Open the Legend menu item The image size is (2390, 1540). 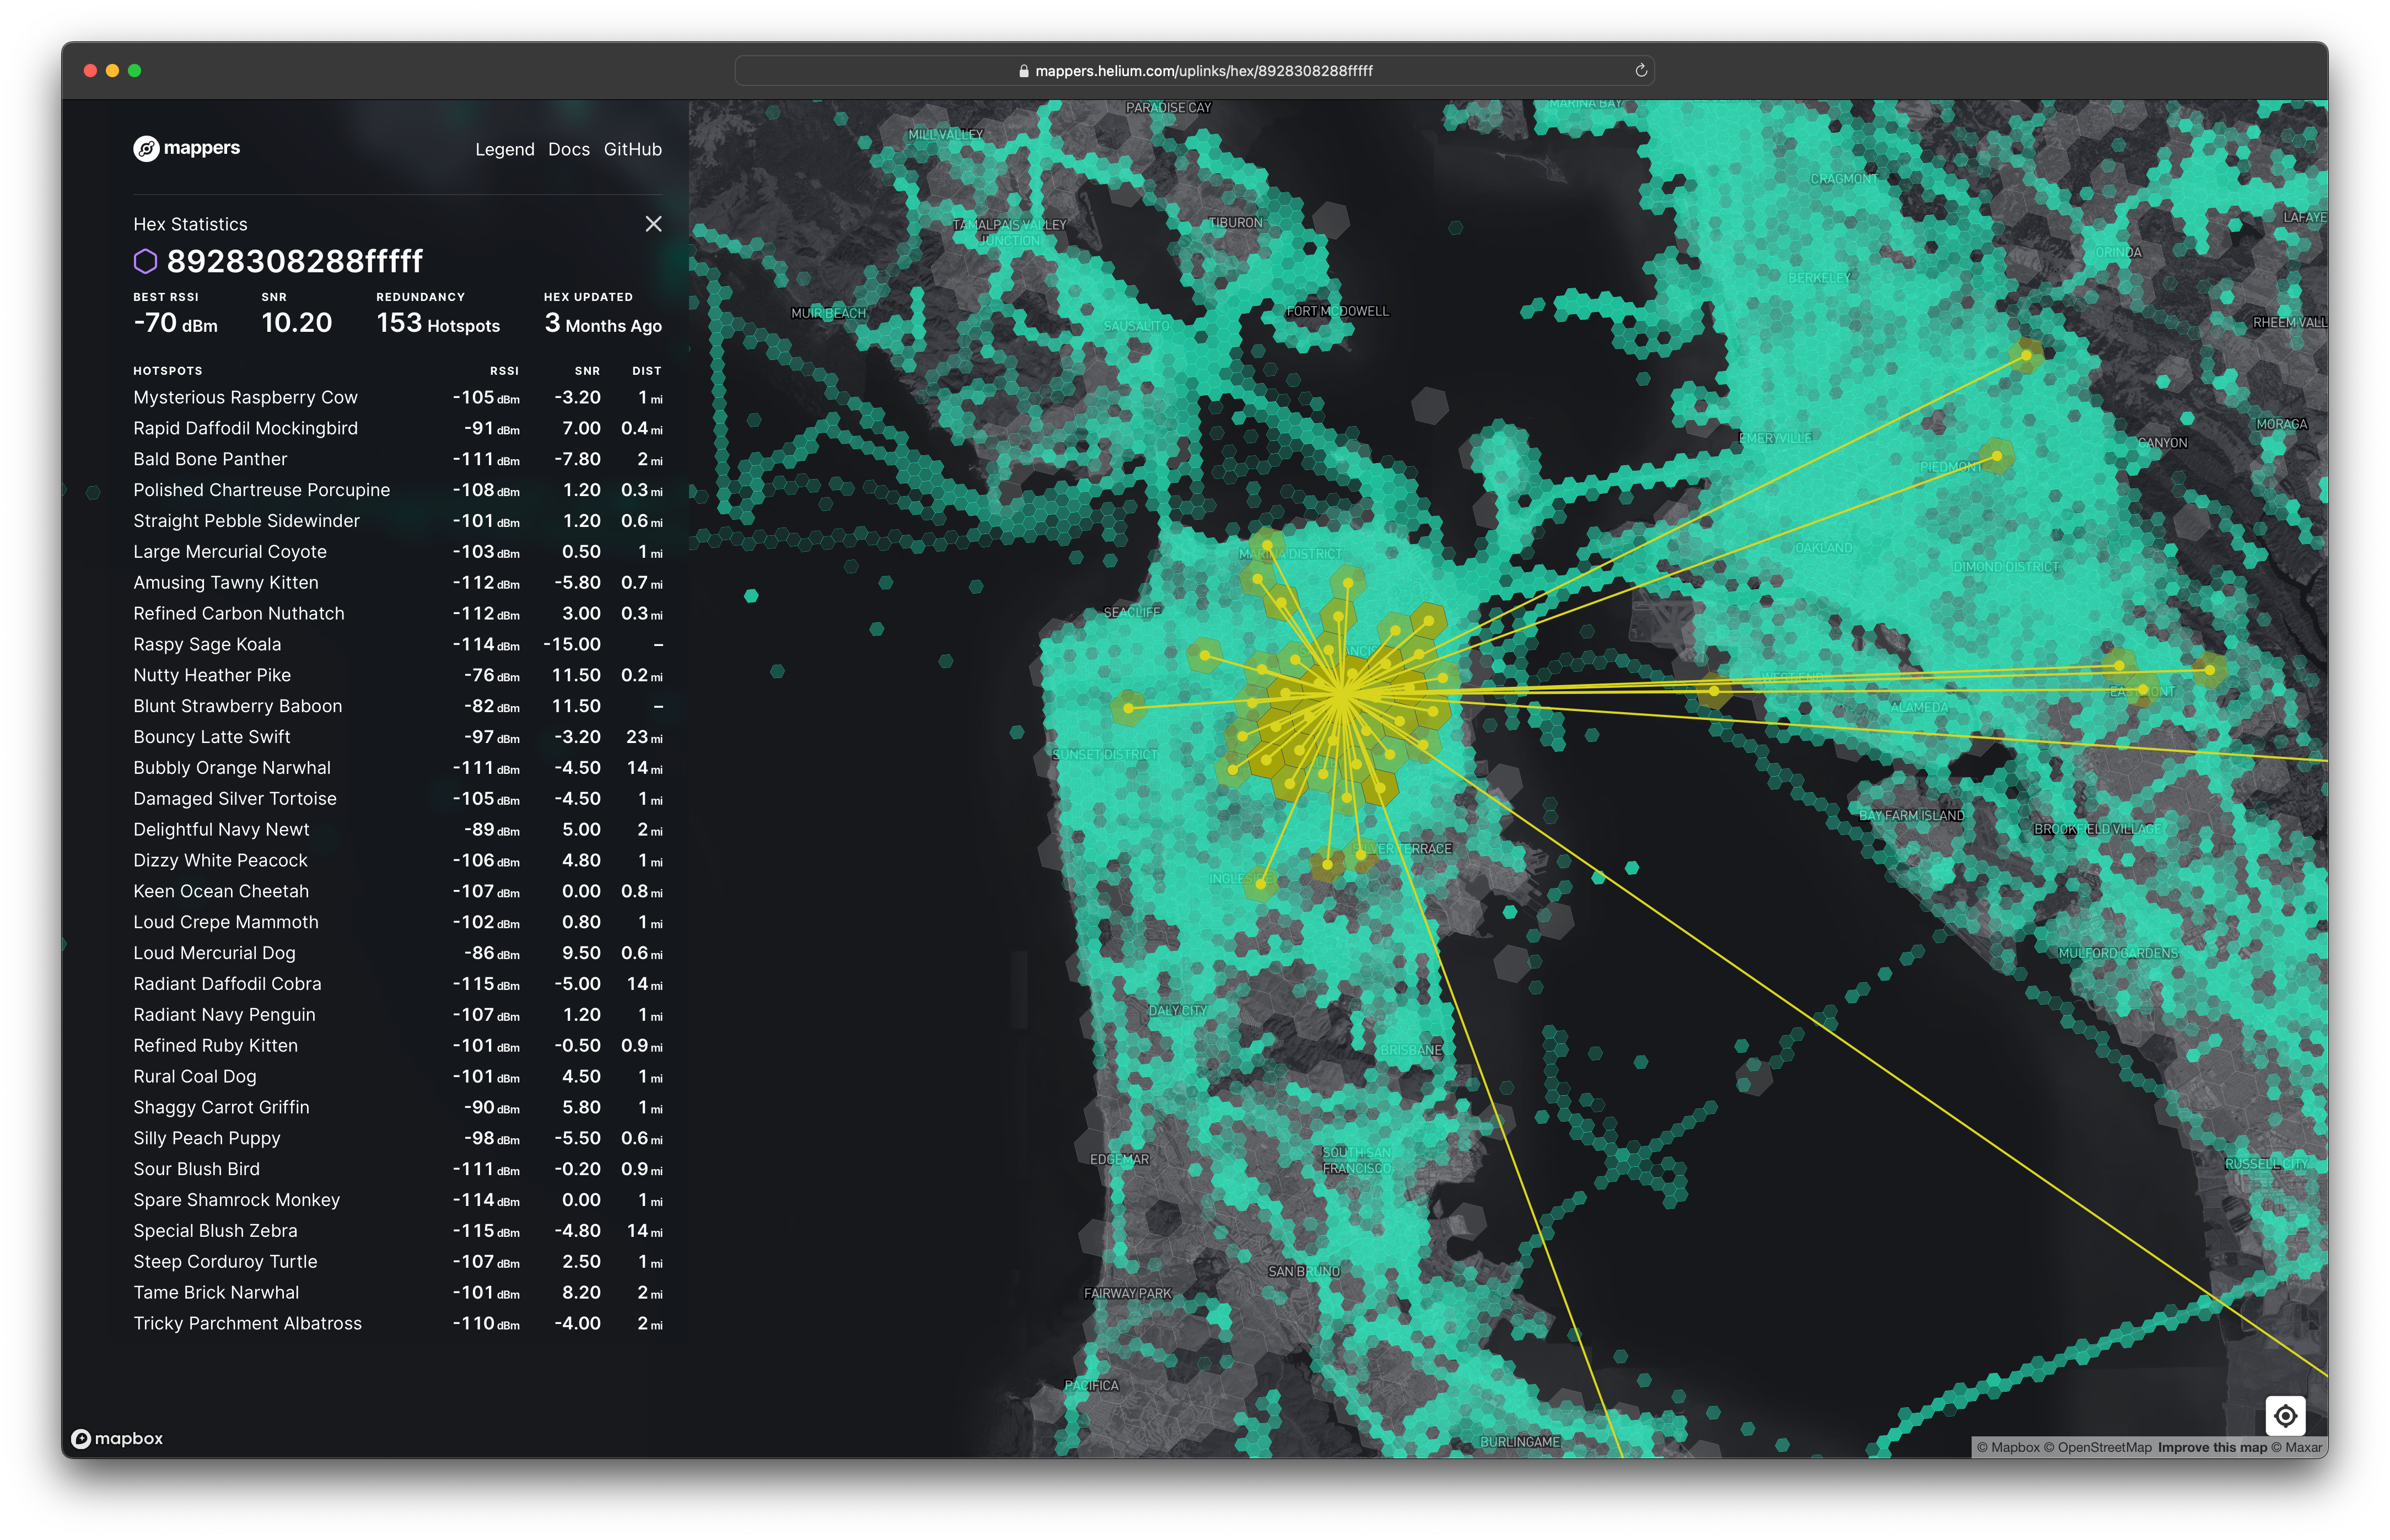click(x=504, y=149)
